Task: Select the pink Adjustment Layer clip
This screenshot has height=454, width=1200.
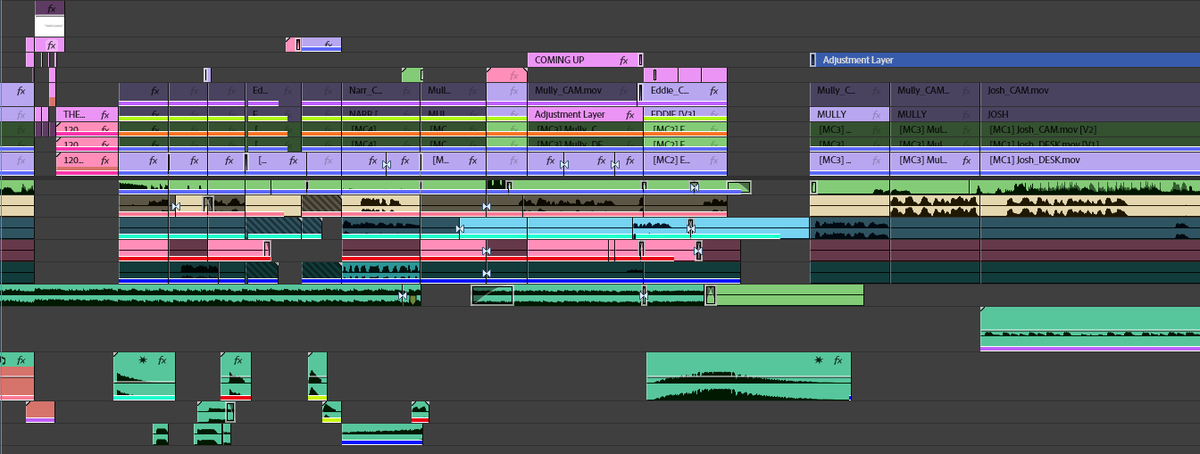Action: (x=585, y=114)
